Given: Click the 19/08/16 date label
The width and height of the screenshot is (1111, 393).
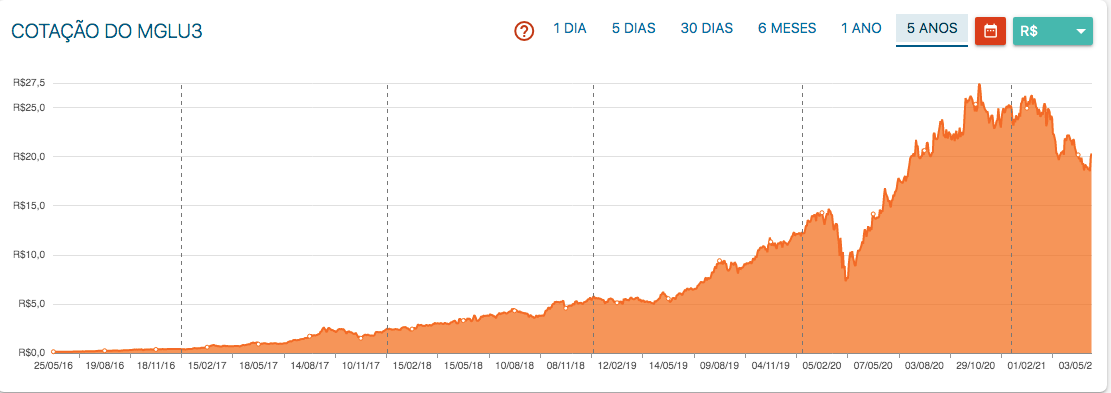Looking at the screenshot, I should pos(104,367).
